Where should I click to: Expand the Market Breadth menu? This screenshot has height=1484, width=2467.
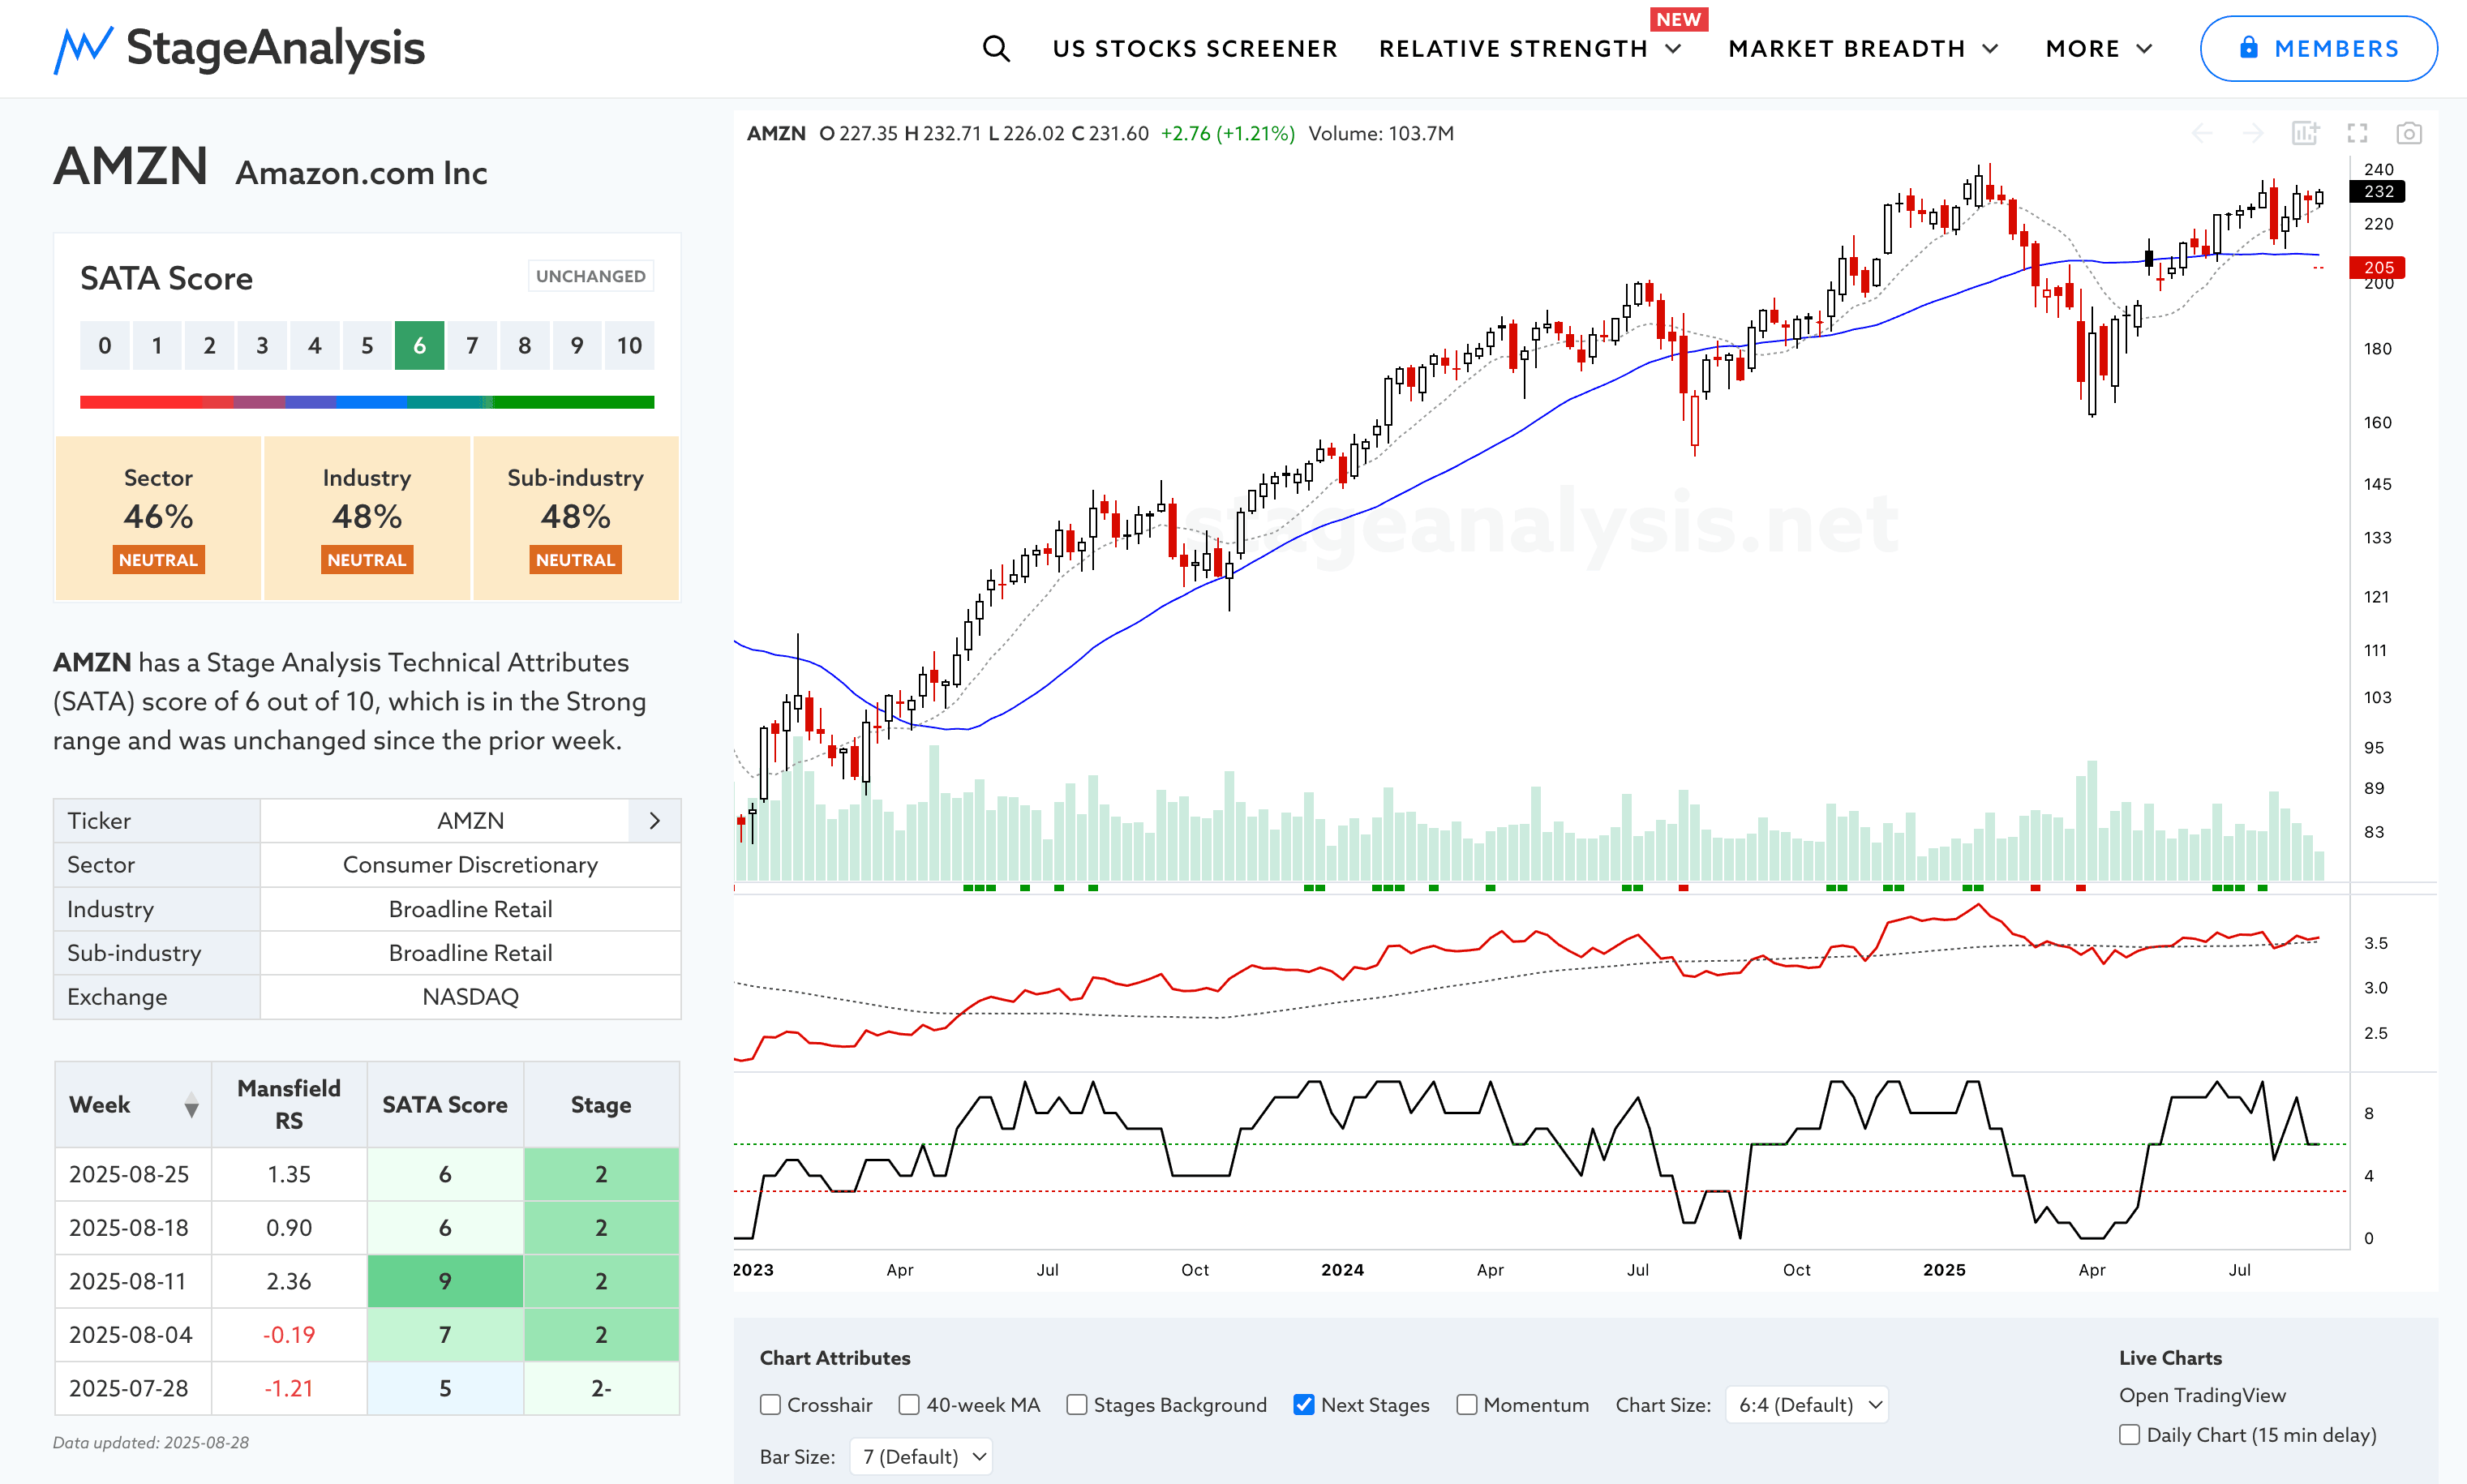pos(1863,49)
